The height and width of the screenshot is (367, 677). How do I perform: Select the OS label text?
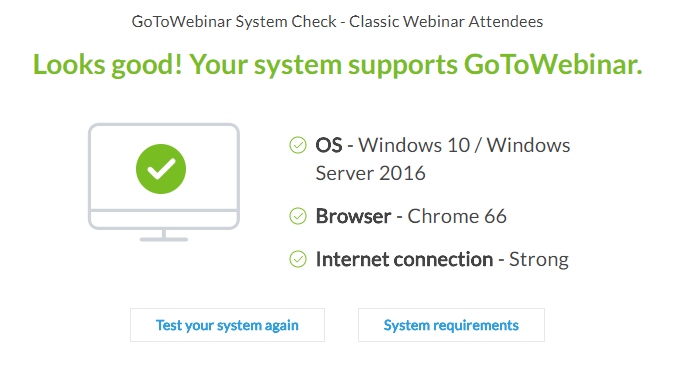tap(329, 145)
